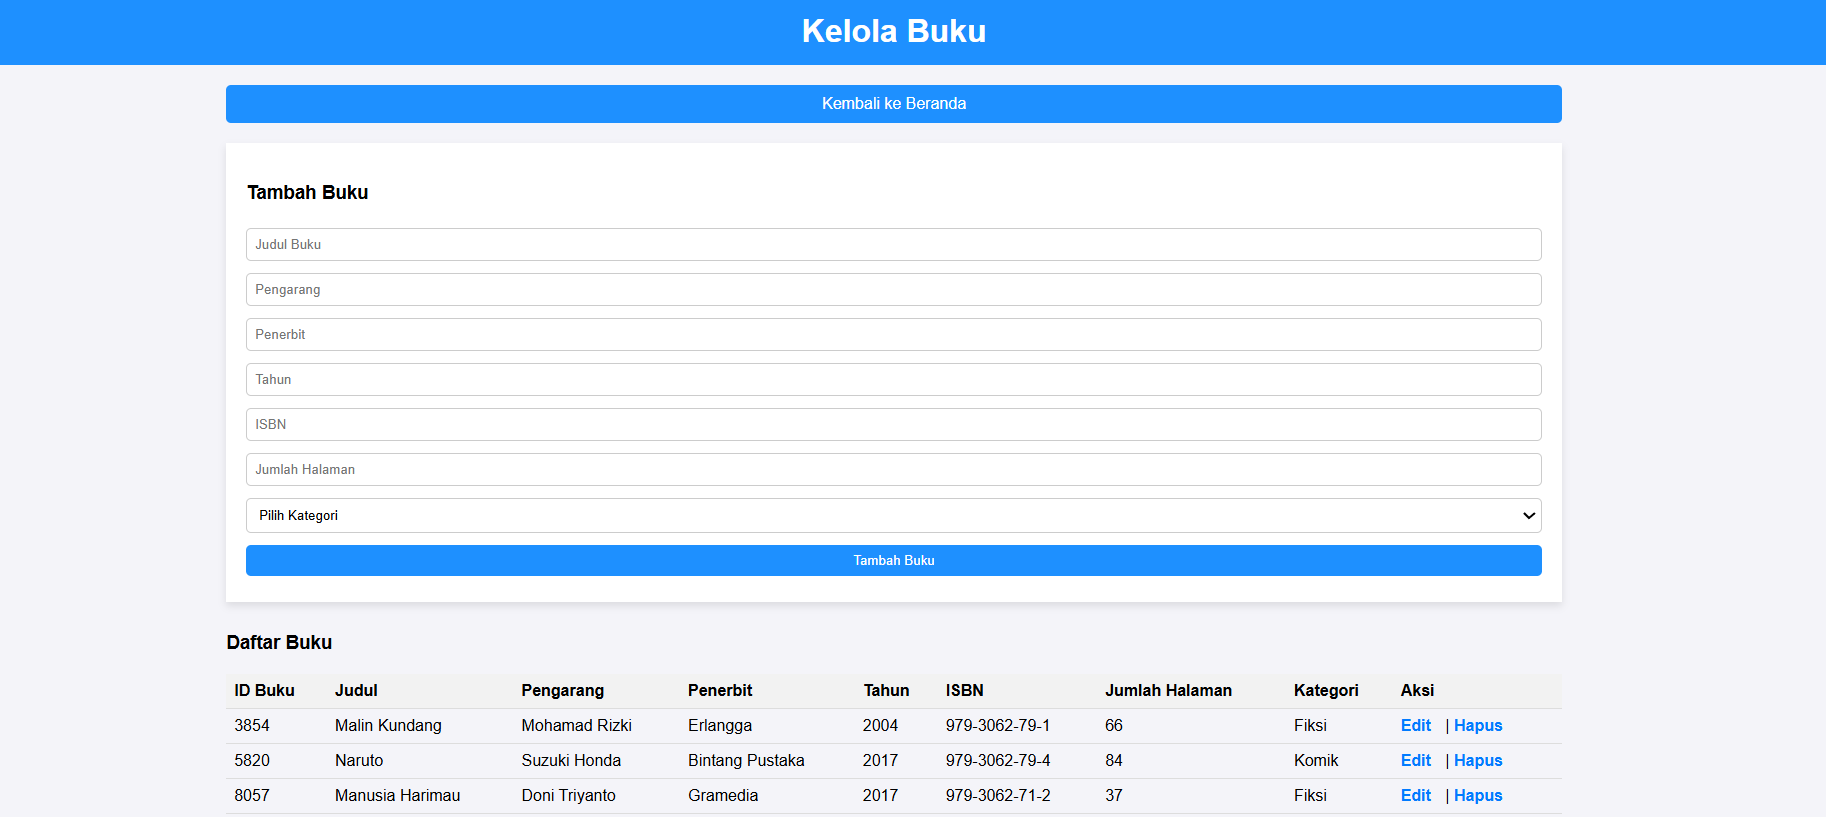The width and height of the screenshot is (1826, 817).
Task: Click the Erlangga publisher cell
Action: 720,725
